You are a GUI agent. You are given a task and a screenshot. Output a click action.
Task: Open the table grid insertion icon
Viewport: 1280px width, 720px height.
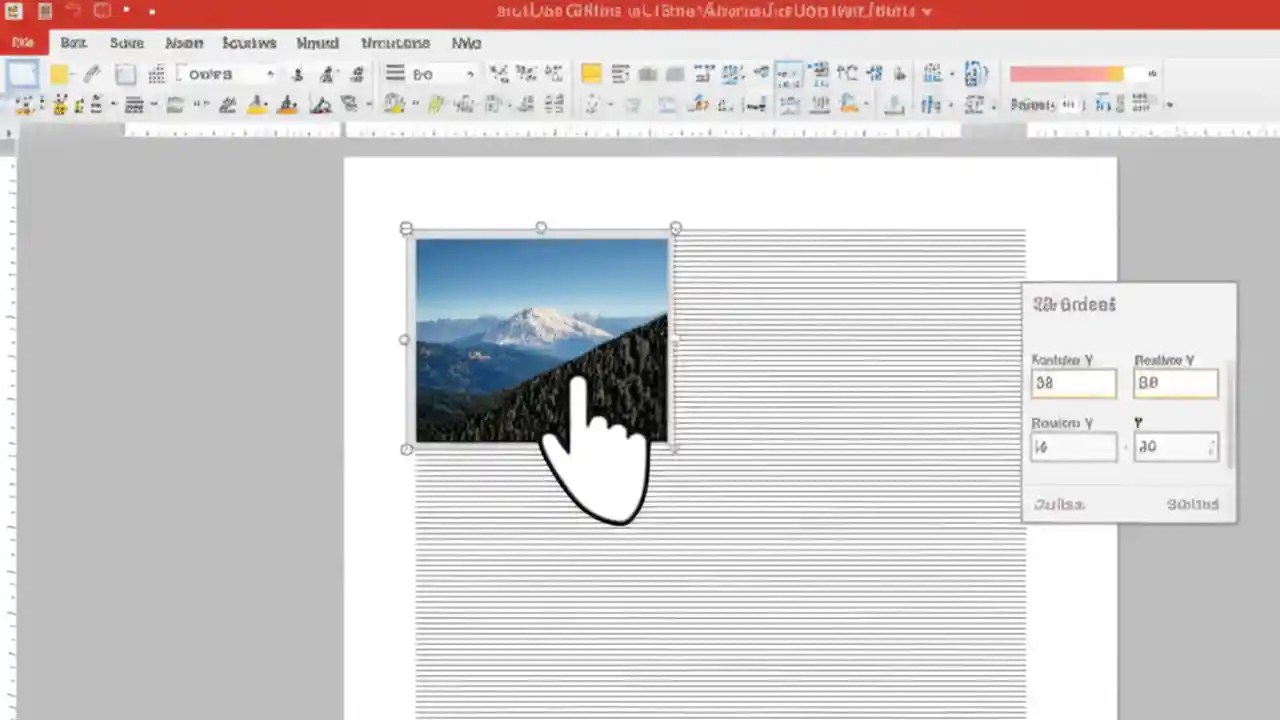tap(157, 74)
